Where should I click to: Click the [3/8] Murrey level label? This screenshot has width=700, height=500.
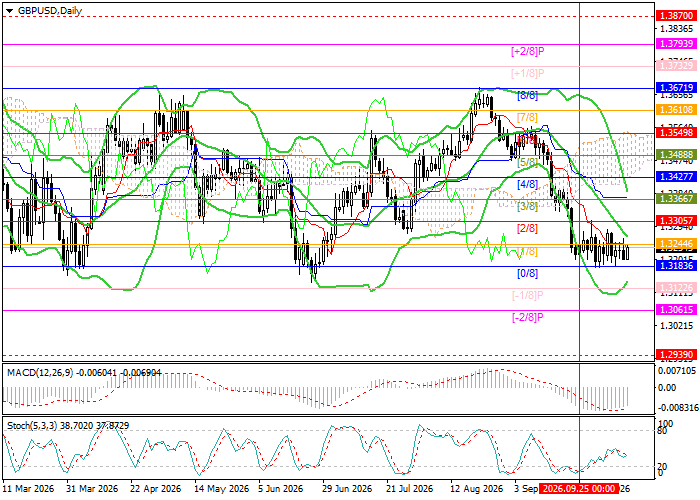pyautogui.click(x=527, y=206)
